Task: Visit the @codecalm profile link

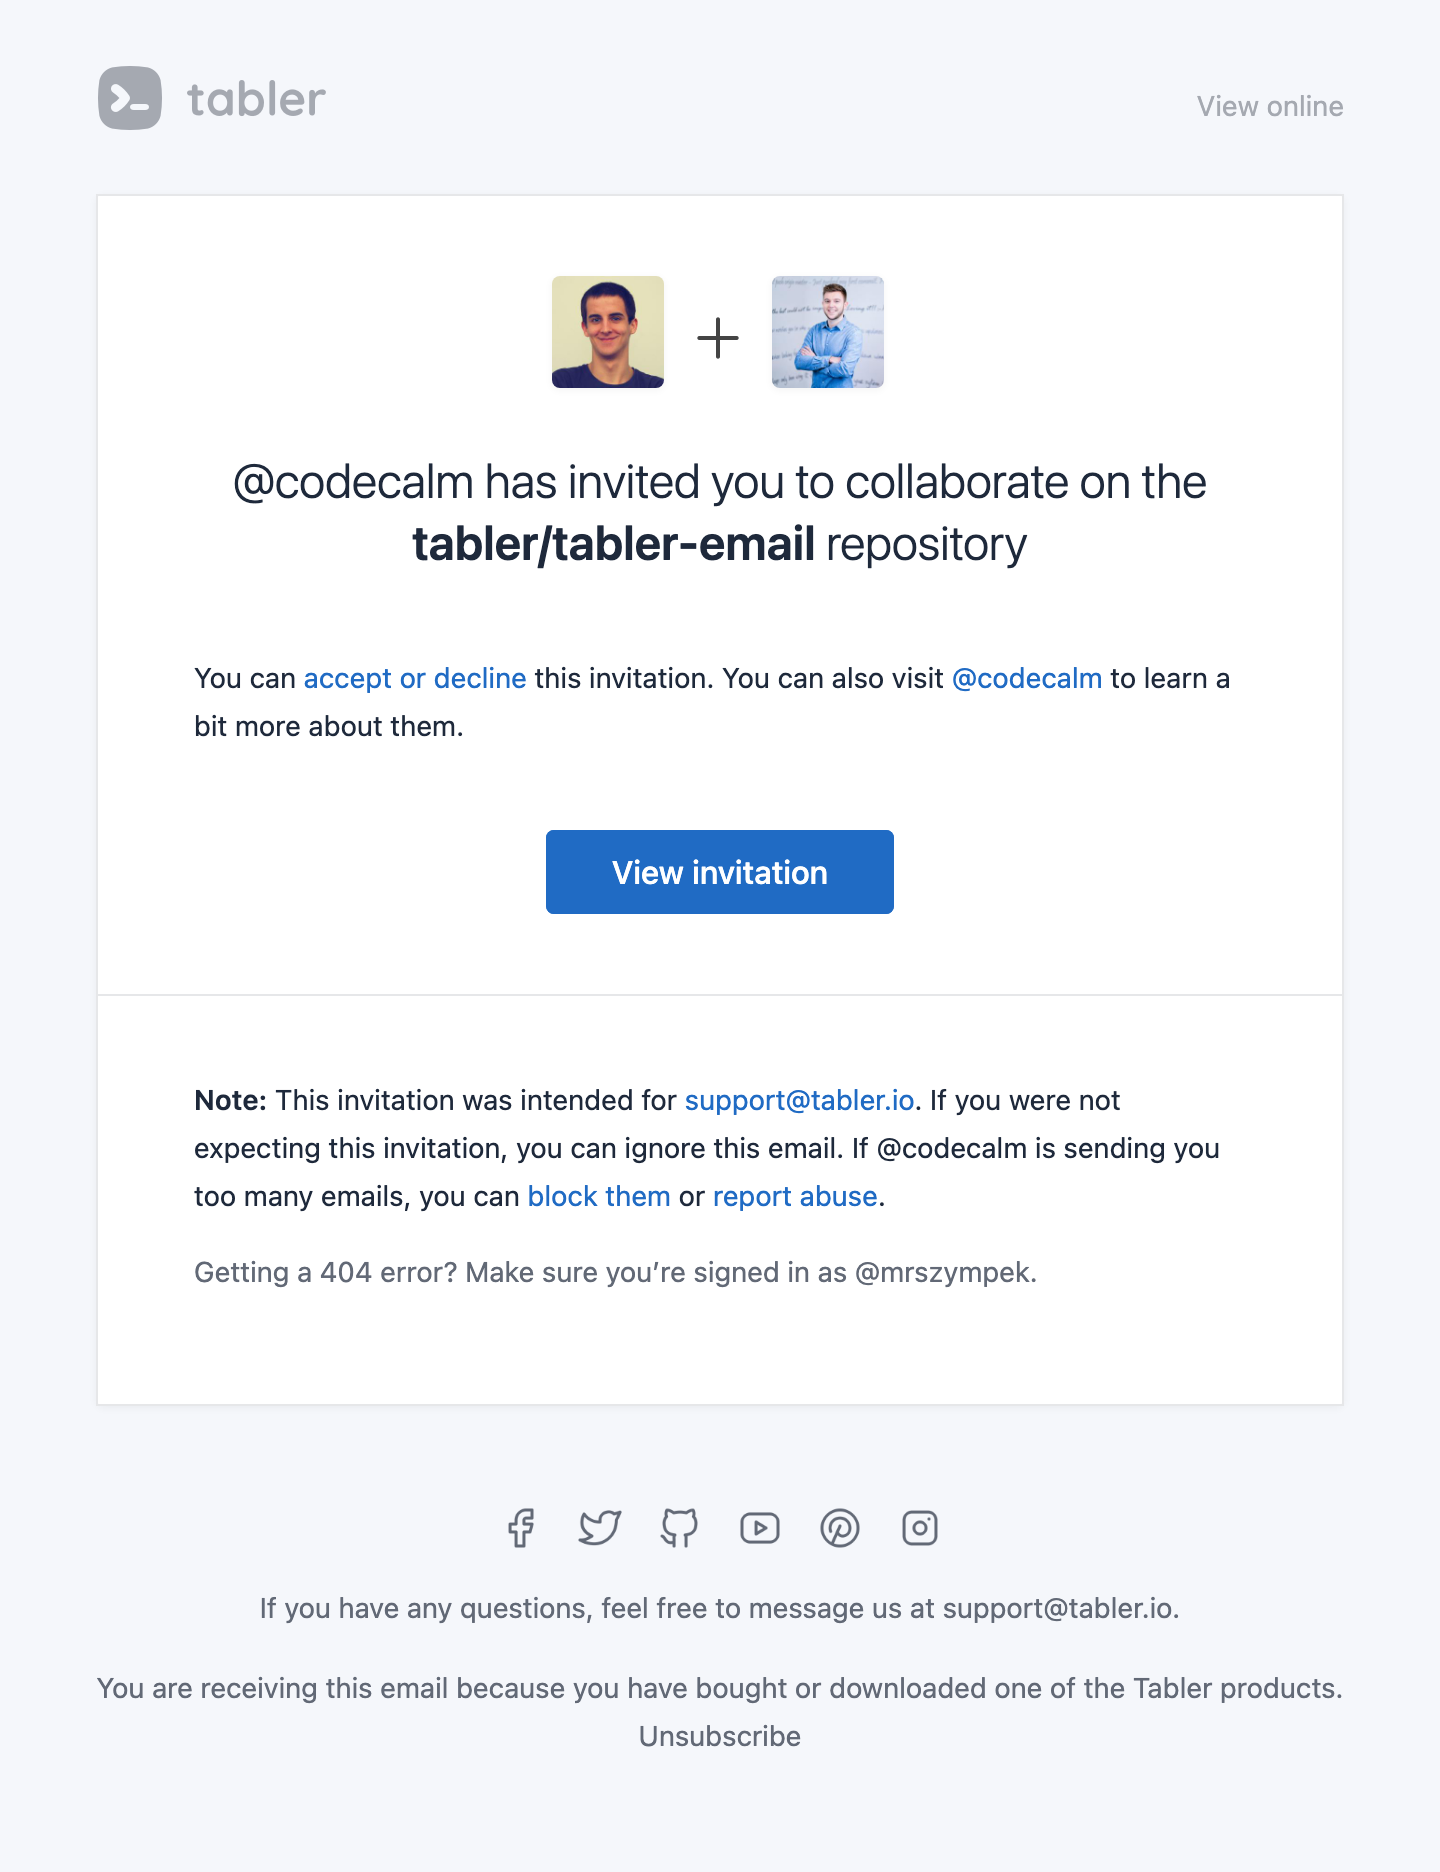Action: point(1027,678)
